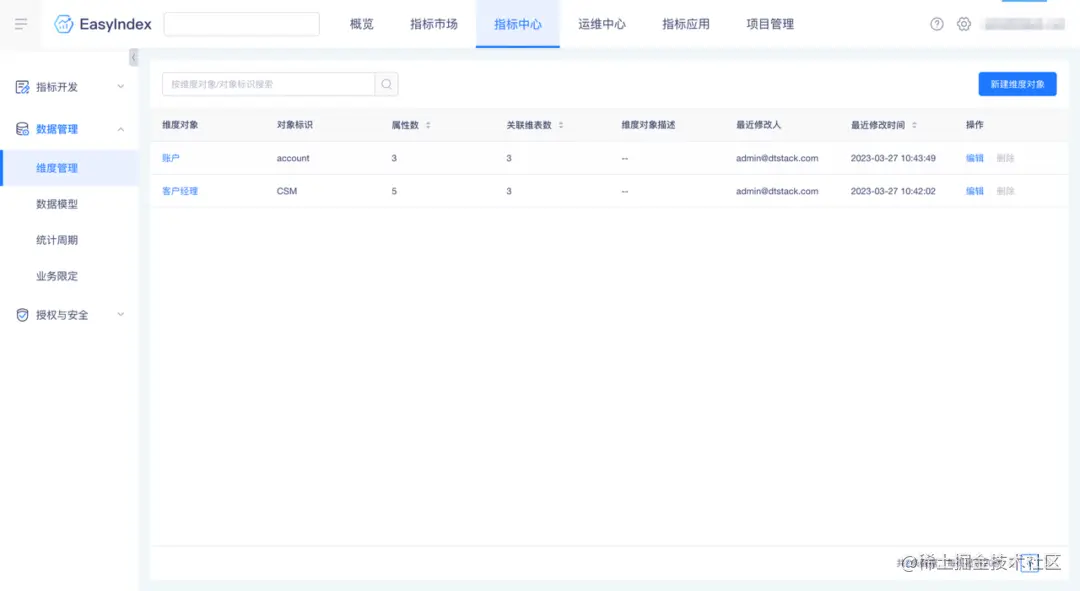
Task: Open the 客户经理 dimension object link
Action: pos(180,191)
